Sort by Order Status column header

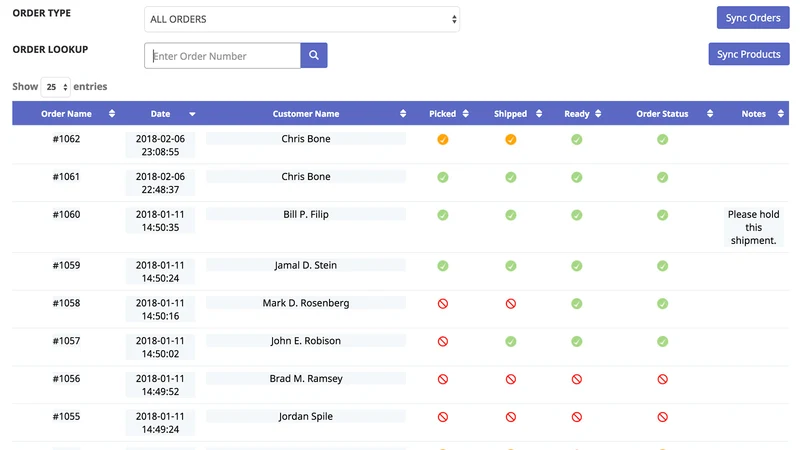click(x=662, y=114)
